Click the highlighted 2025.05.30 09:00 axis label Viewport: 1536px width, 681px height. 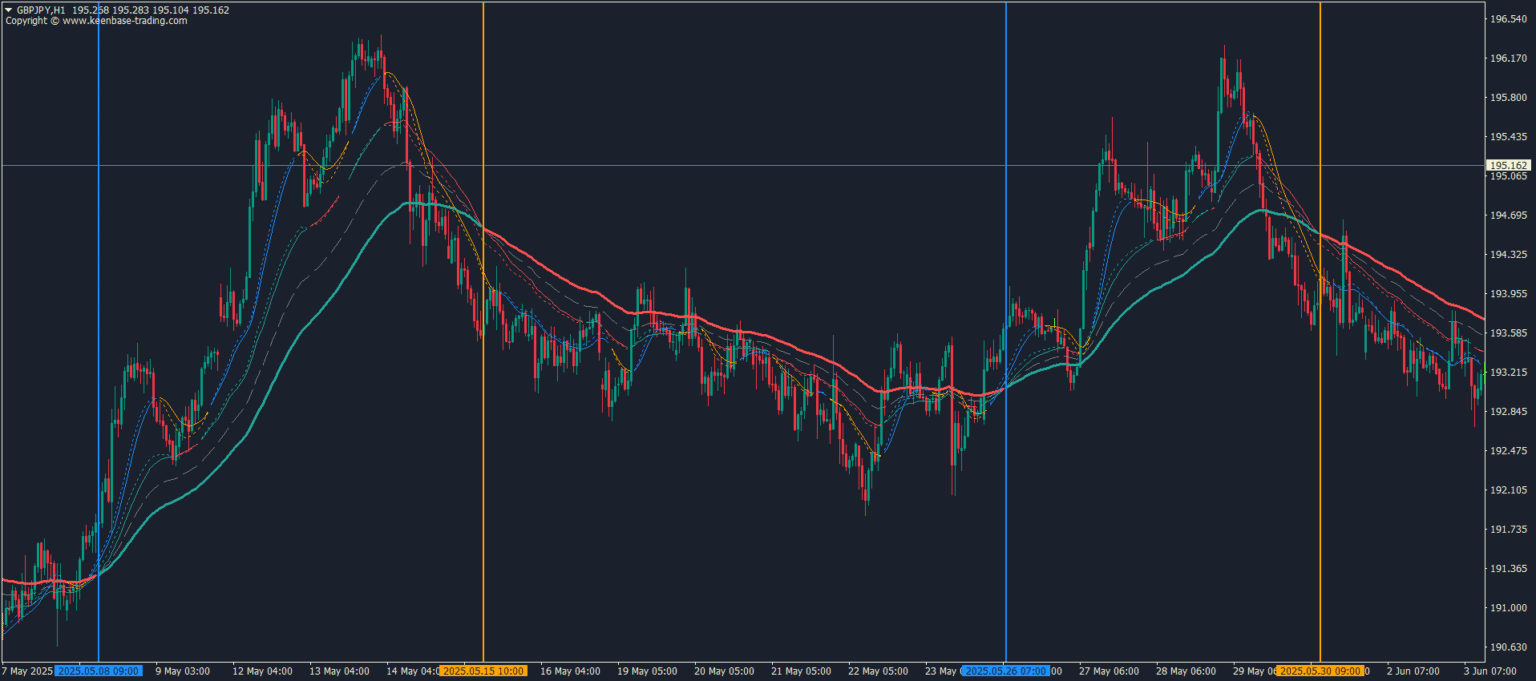1319,671
